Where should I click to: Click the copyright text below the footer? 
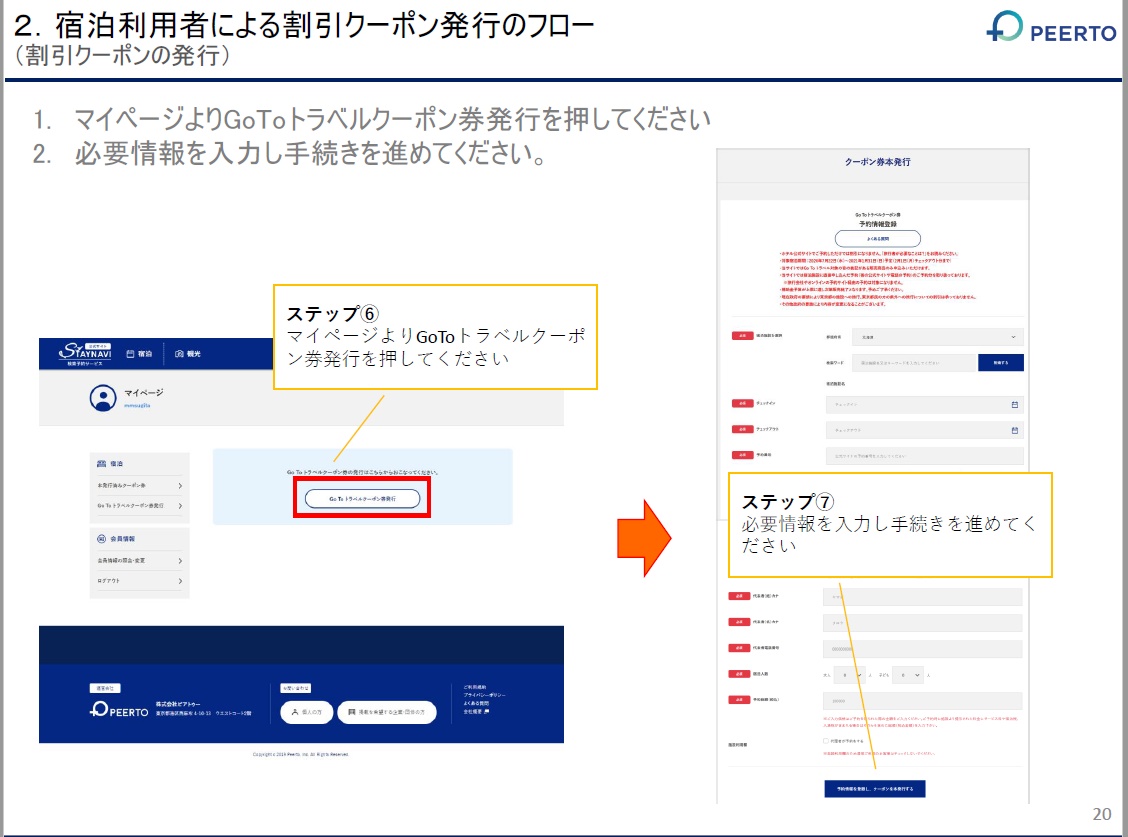coord(301,754)
